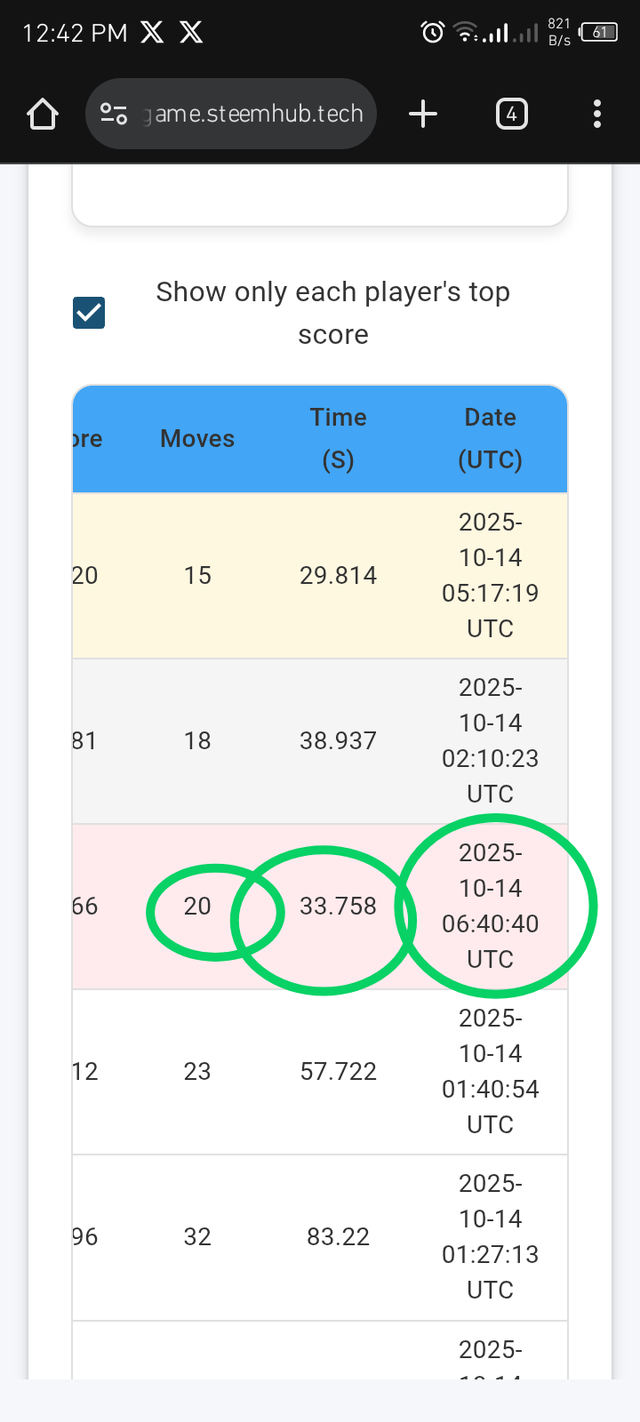Open the tab switcher showing 4 tabs
Image resolution: width=640 pixels, height=1422 pixels.
tap(511, 114)
